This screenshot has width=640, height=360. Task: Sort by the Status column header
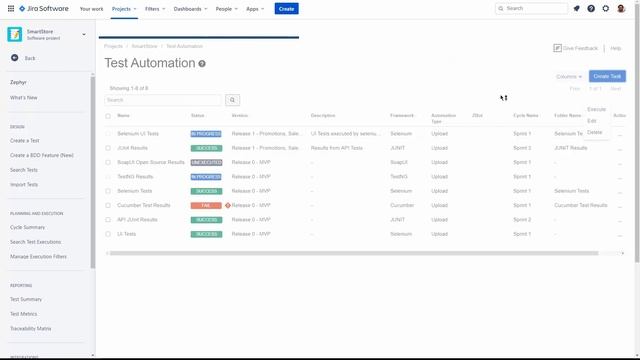point(197,116)
